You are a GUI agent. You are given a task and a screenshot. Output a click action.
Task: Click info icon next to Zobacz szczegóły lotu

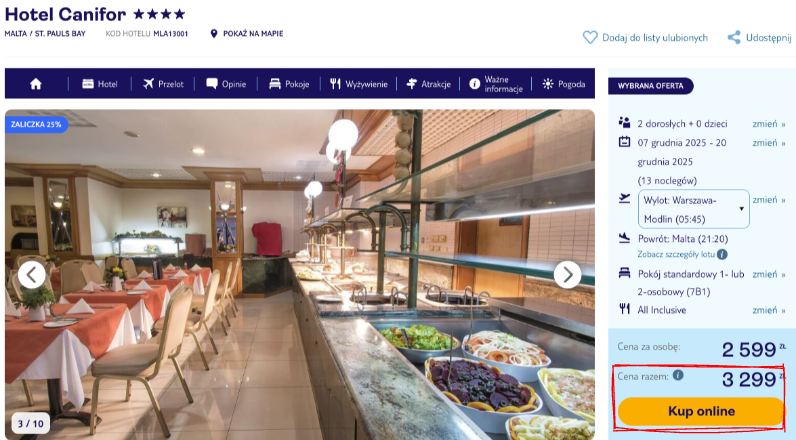[x=722, y=254]
